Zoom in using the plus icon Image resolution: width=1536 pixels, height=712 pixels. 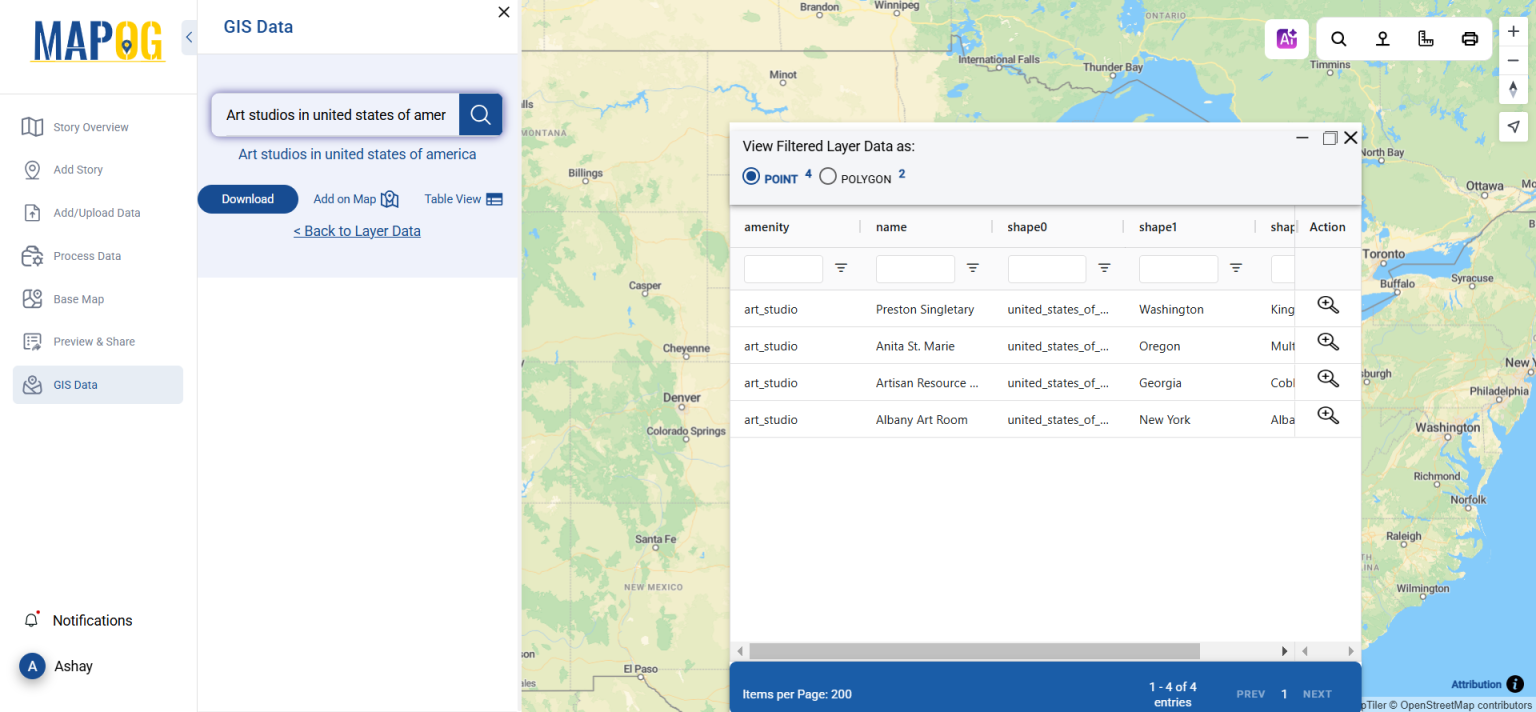point(1513,31)
